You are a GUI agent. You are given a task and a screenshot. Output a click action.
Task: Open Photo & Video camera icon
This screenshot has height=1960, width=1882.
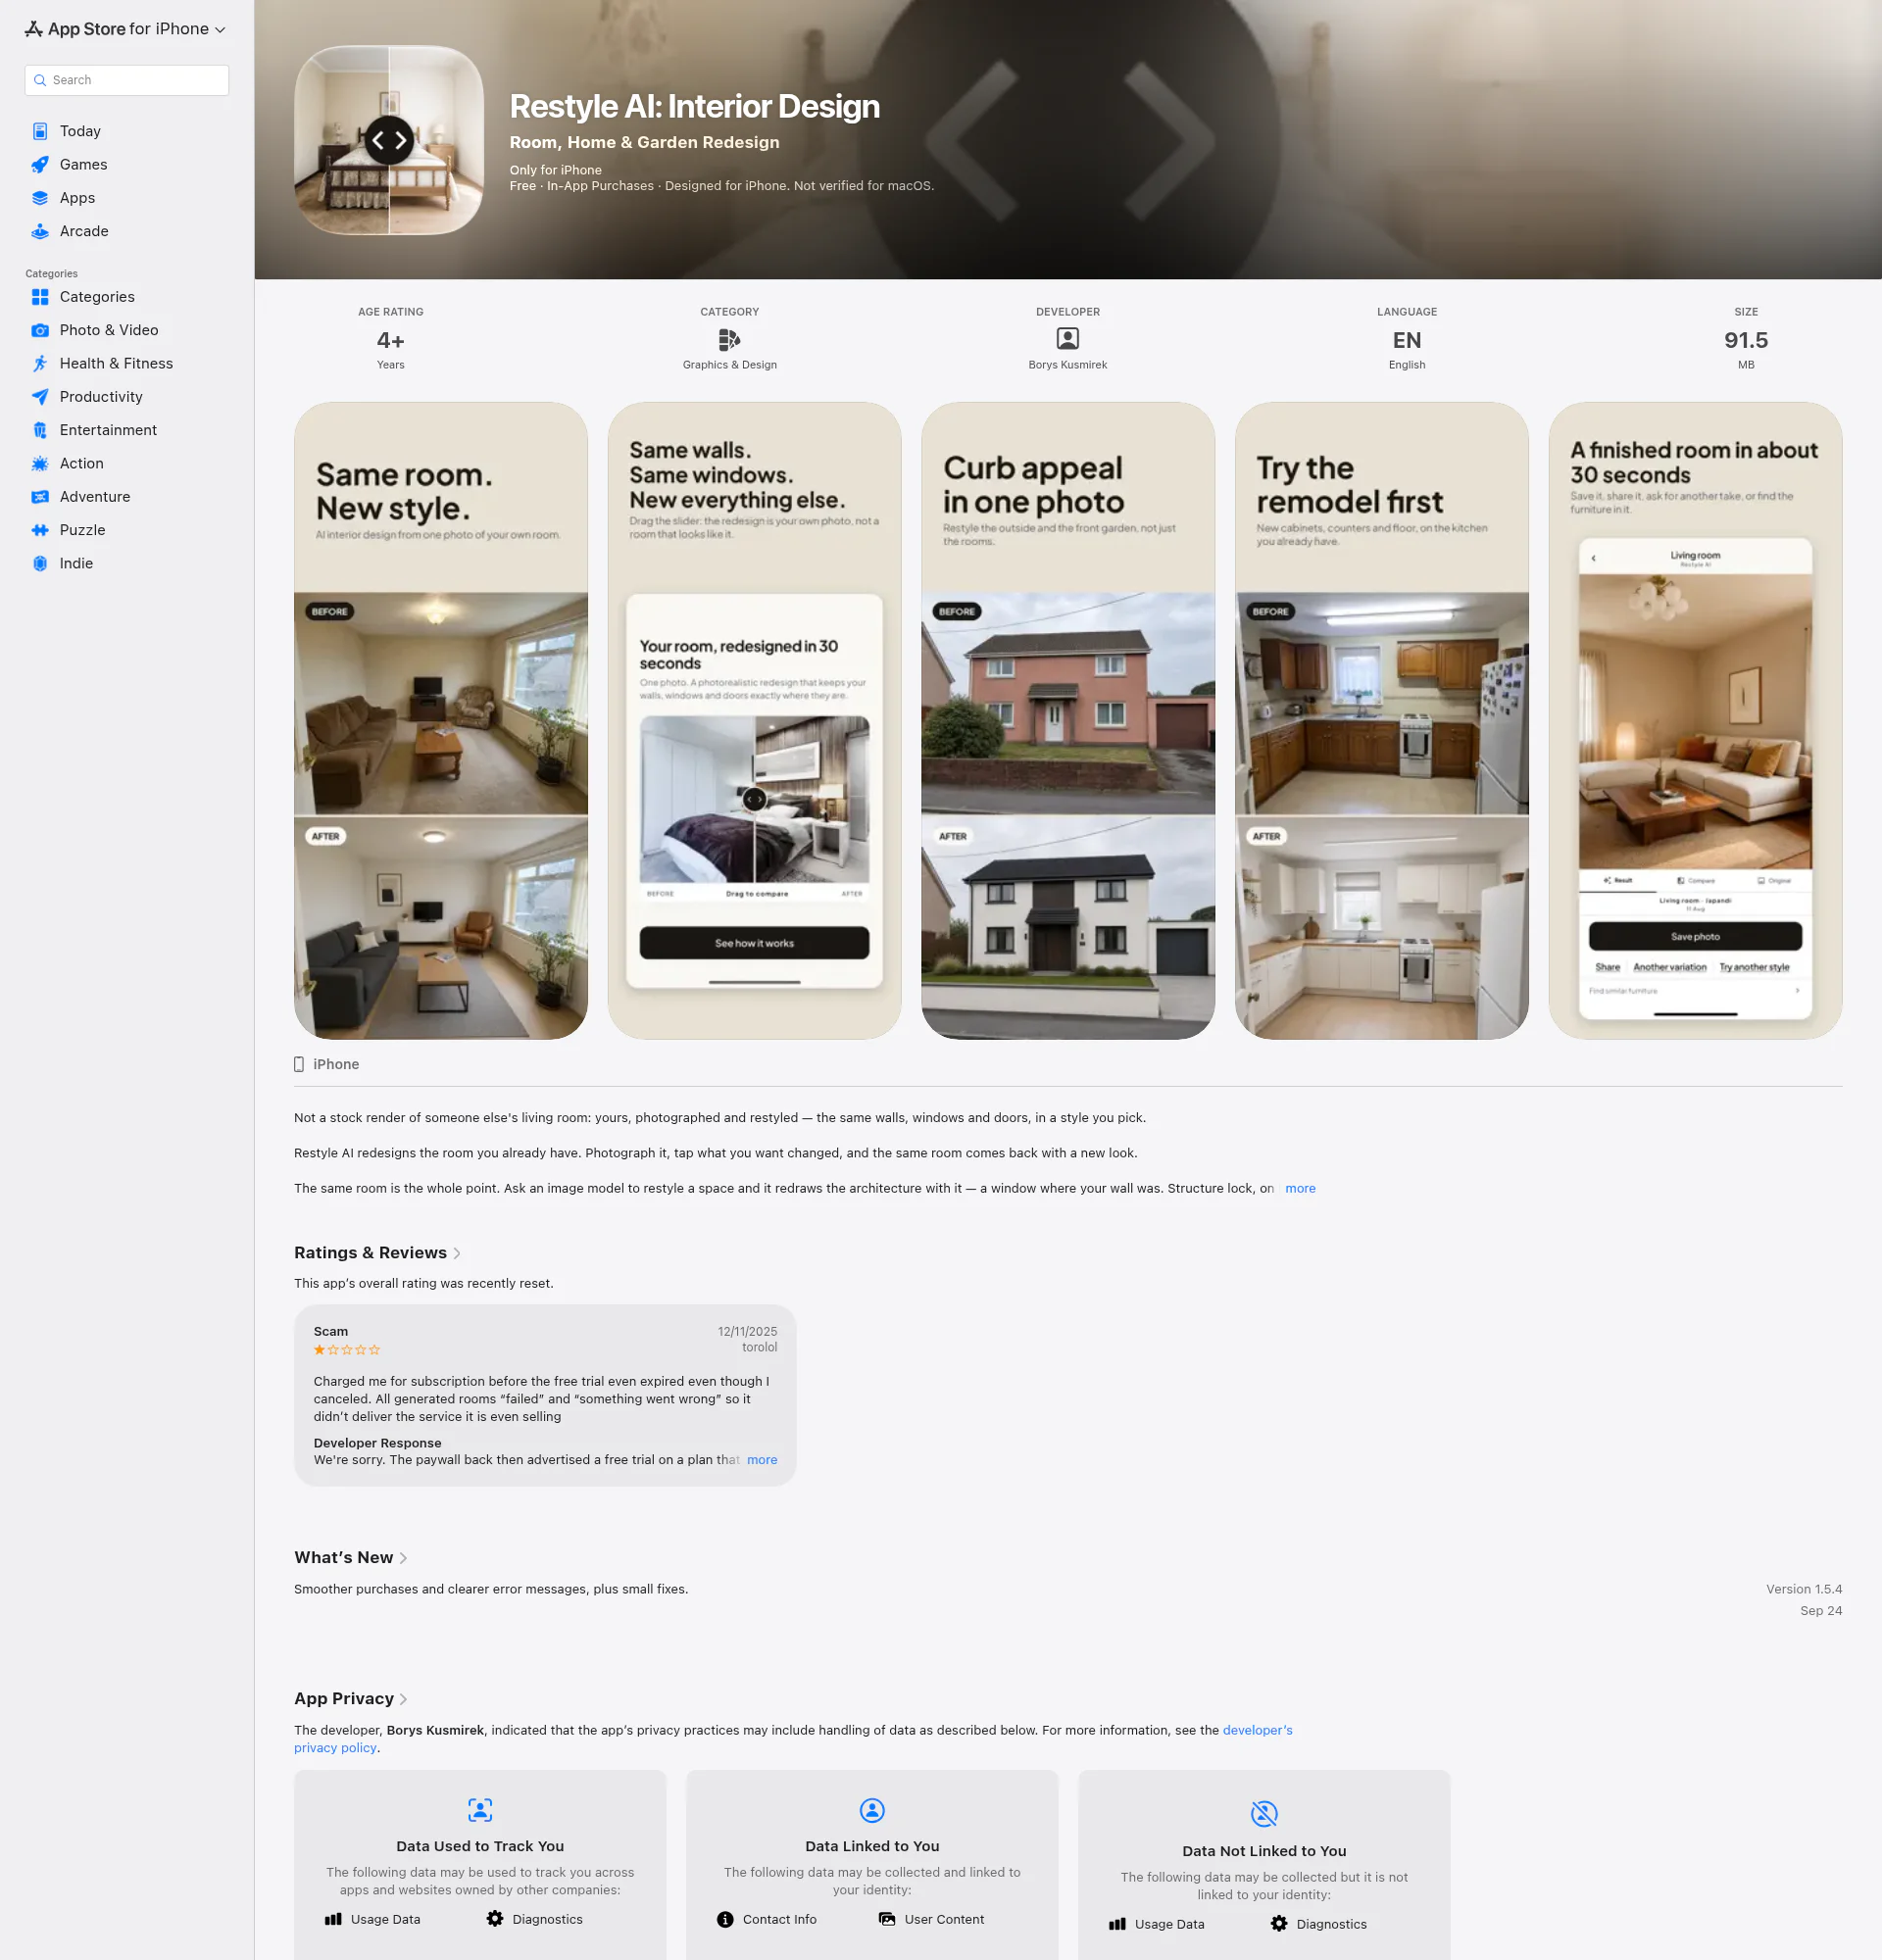tap(40, 330)
